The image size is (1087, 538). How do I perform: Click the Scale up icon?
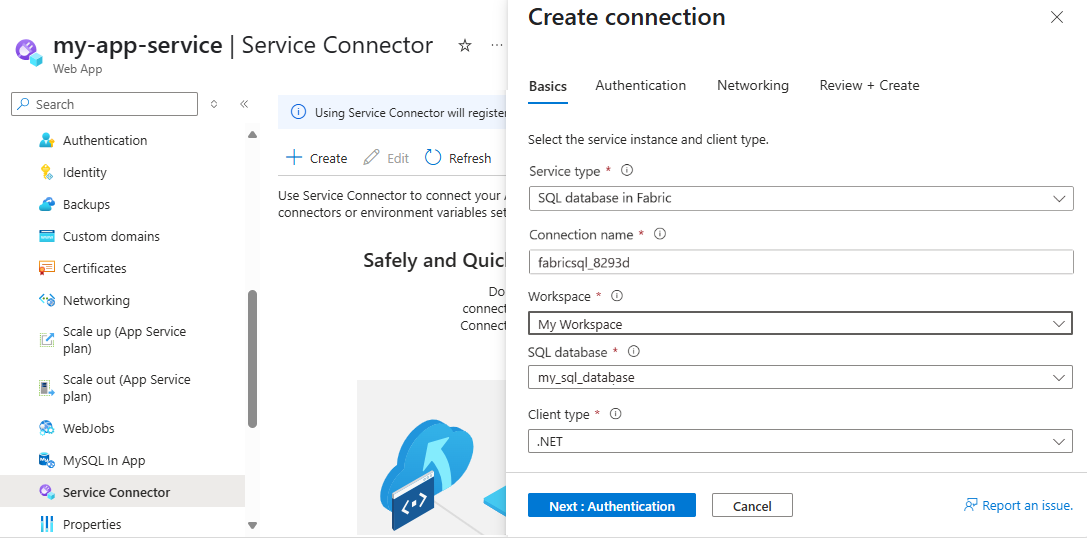point(46,340)
